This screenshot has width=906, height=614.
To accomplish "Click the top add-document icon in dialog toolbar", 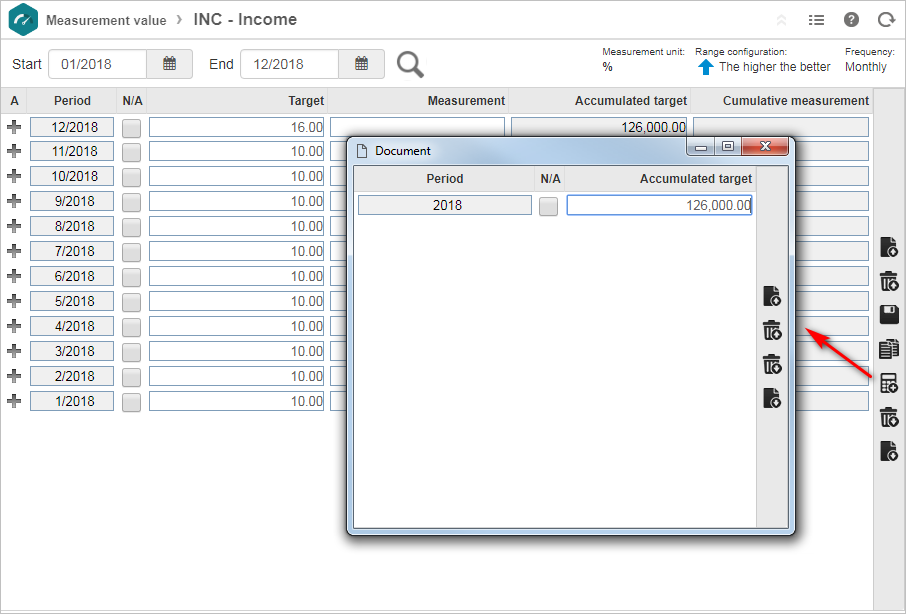I will [772, 296].
